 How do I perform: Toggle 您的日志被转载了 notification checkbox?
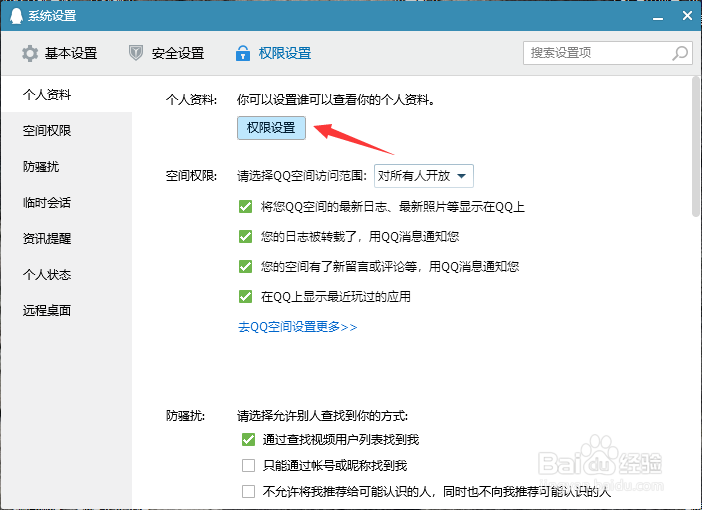tap(245, 236)
